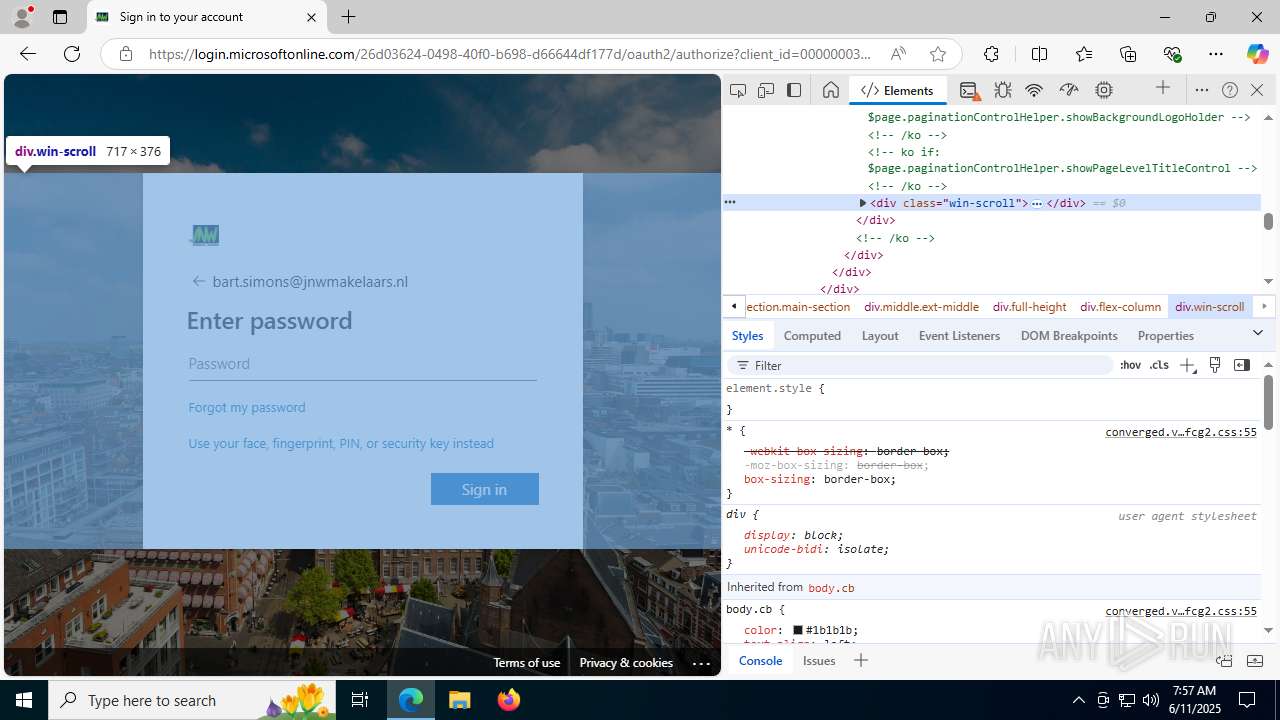This screenshot has height=720, width=1280.
Task: Switch to the Elements tab
Action: pos(897,90)
